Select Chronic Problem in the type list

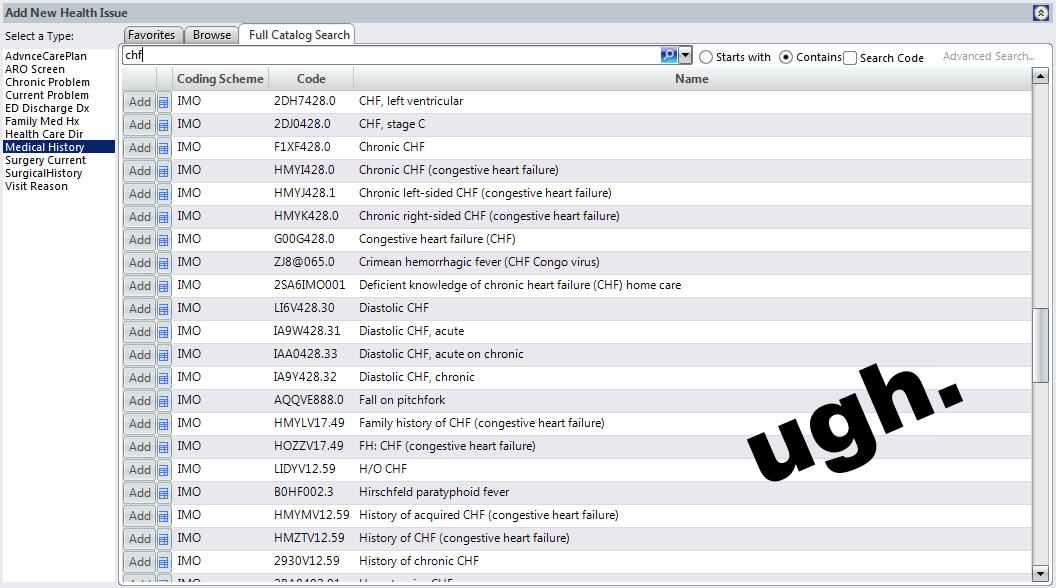tap(46, 82)
